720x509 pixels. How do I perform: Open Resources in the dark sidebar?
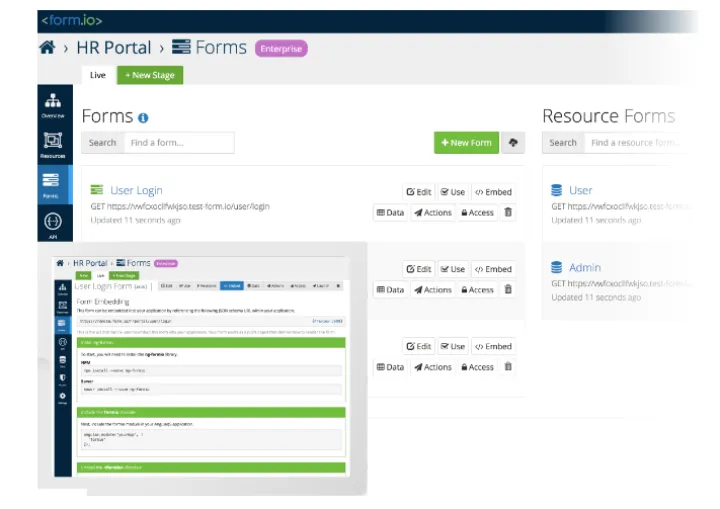[53, 145]
